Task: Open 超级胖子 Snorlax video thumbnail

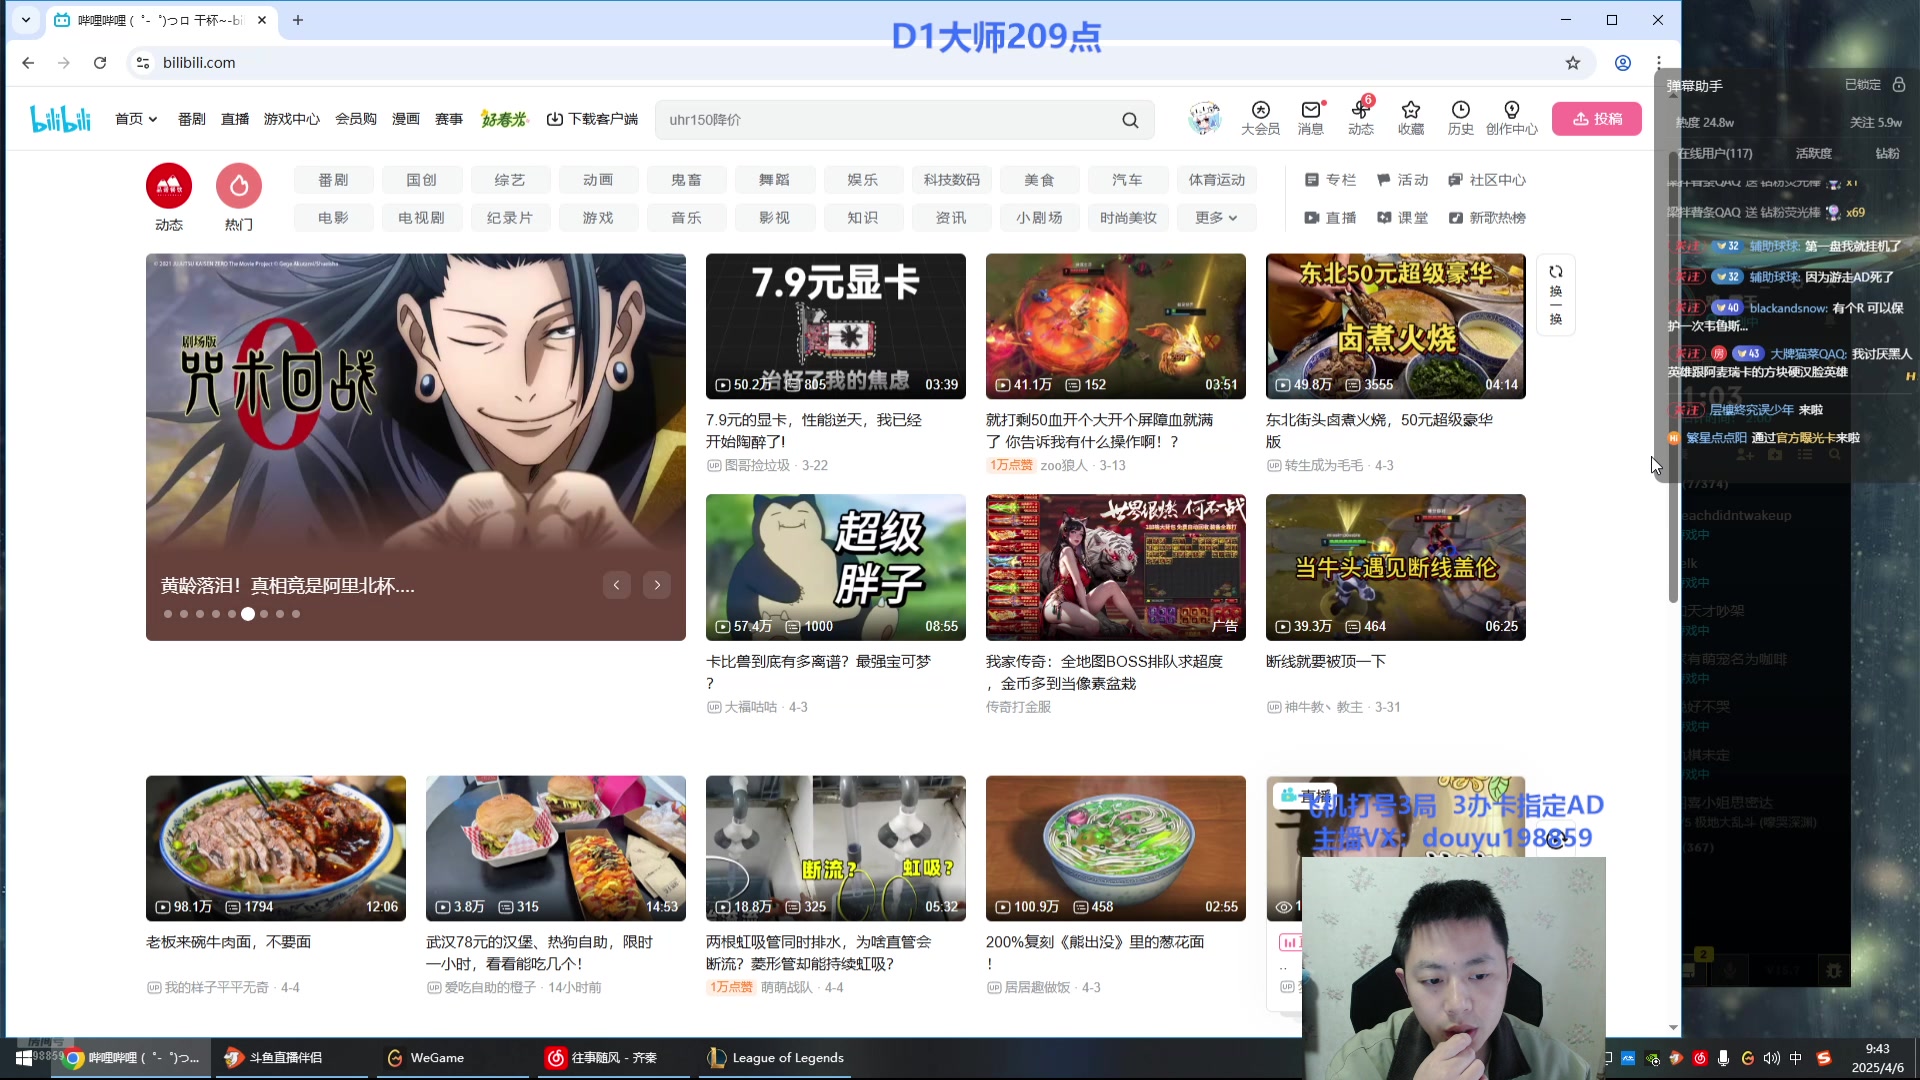Action: pos(836,567)
